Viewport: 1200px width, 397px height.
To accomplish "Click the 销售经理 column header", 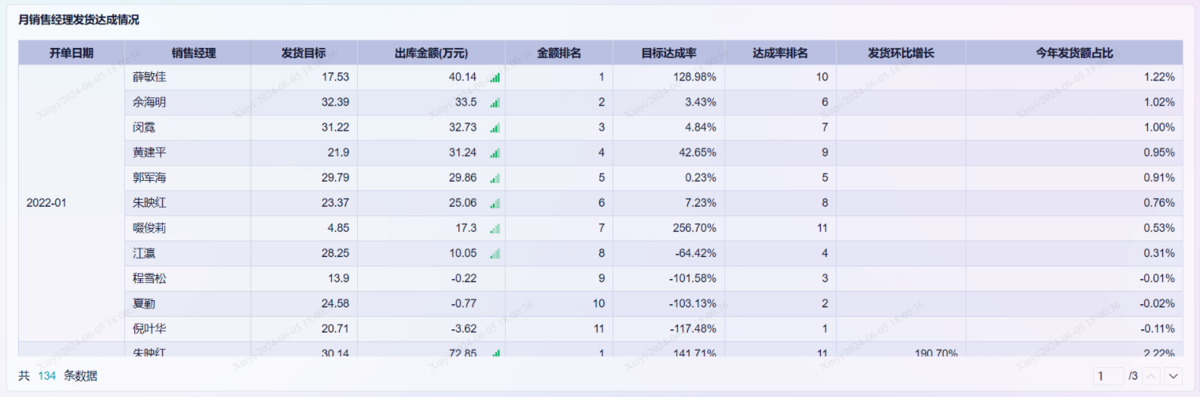I will click(188, 53).
